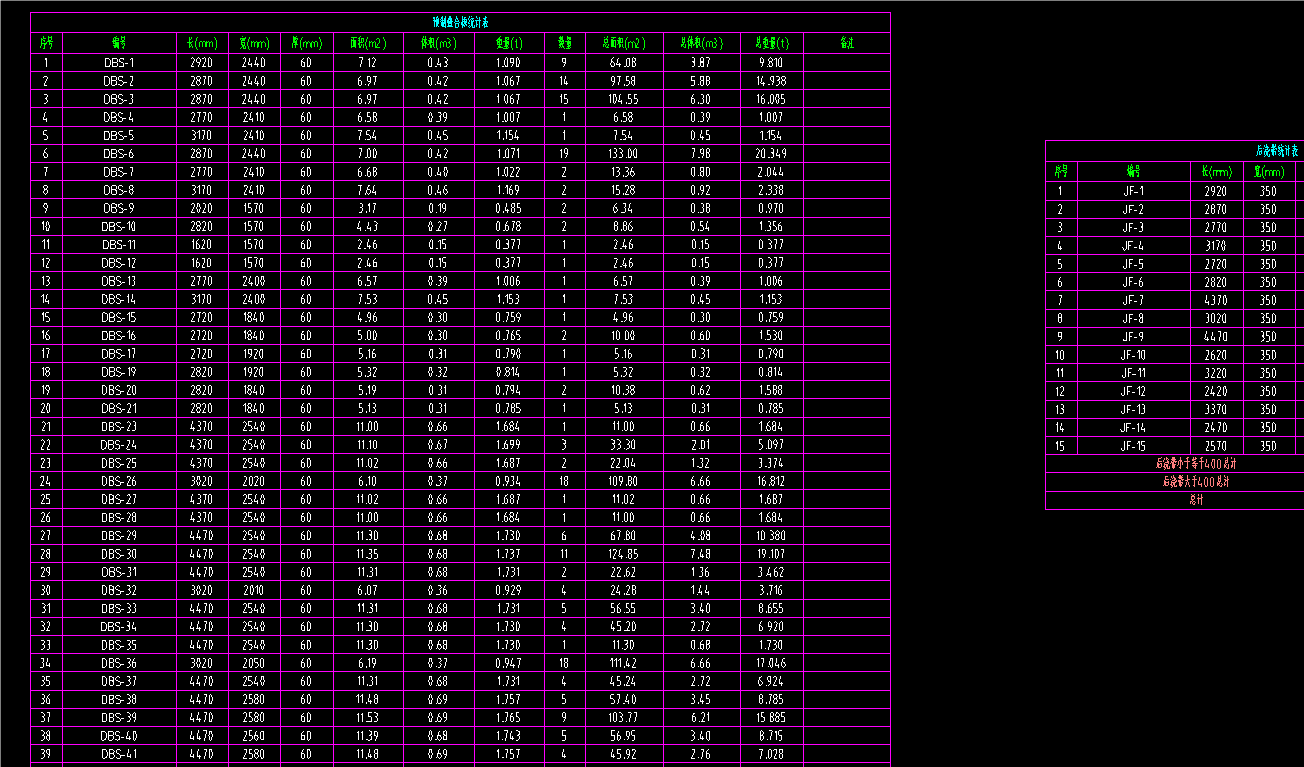Select the 体积(m3) column header
This screenshot has height=767, width=1304.
(x=438, y=43)
